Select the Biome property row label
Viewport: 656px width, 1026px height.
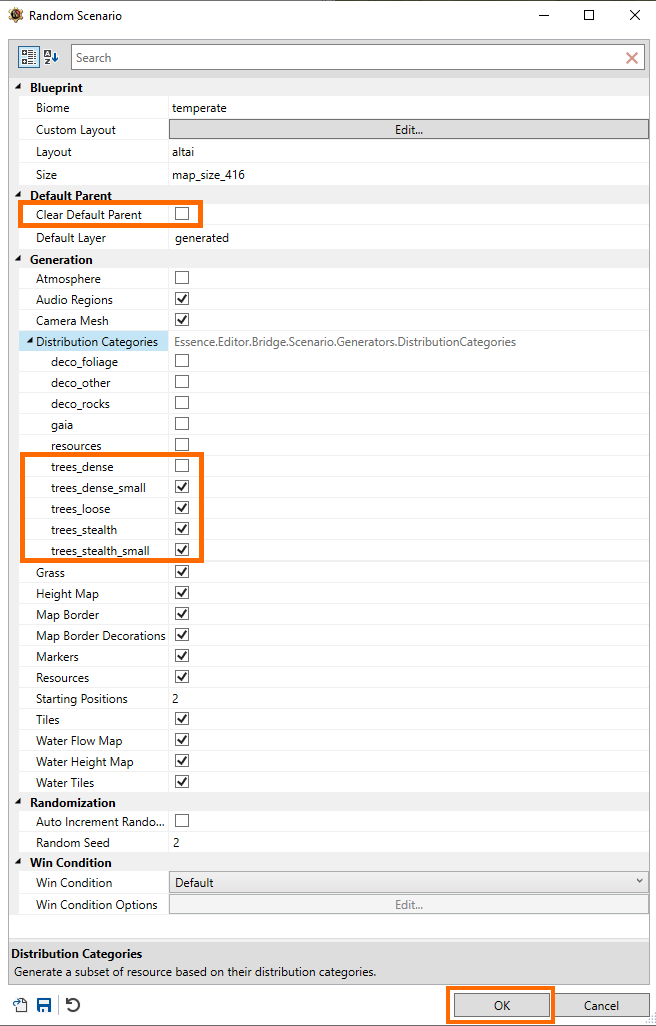coord(52,108)
